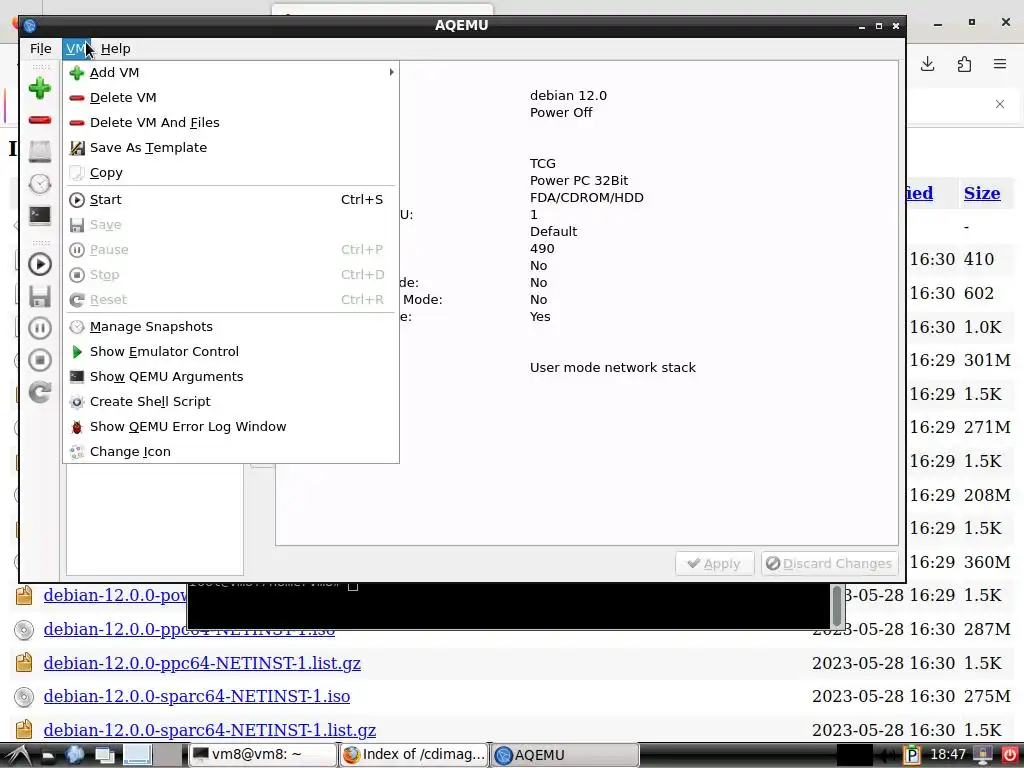Click the Create Shell Script gear icon
1024x768 pixels.
[77, 402]
